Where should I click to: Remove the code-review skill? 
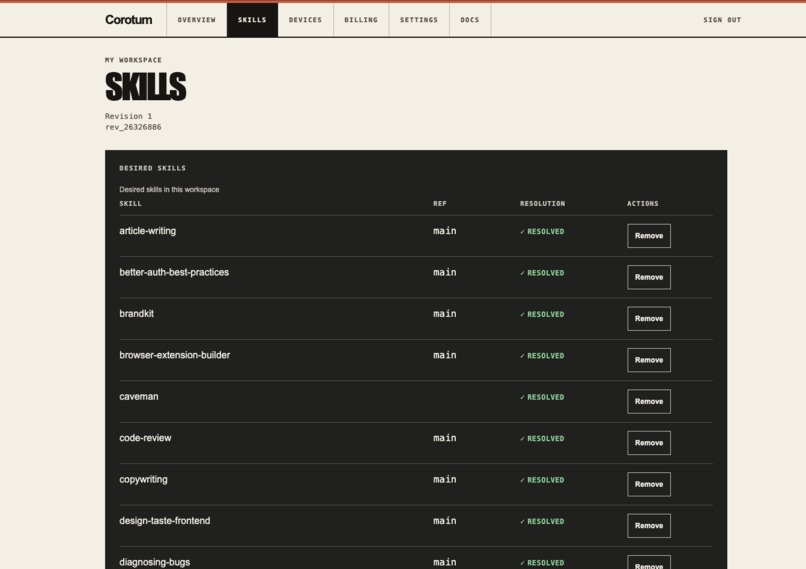(649, 443)
